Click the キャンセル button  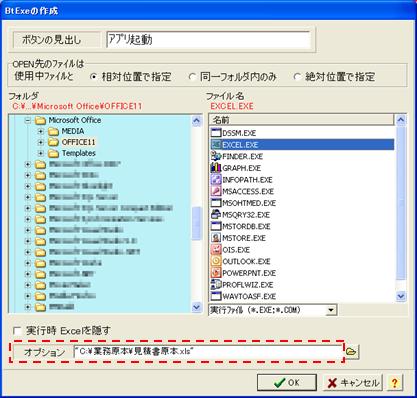tap(353, 382)
